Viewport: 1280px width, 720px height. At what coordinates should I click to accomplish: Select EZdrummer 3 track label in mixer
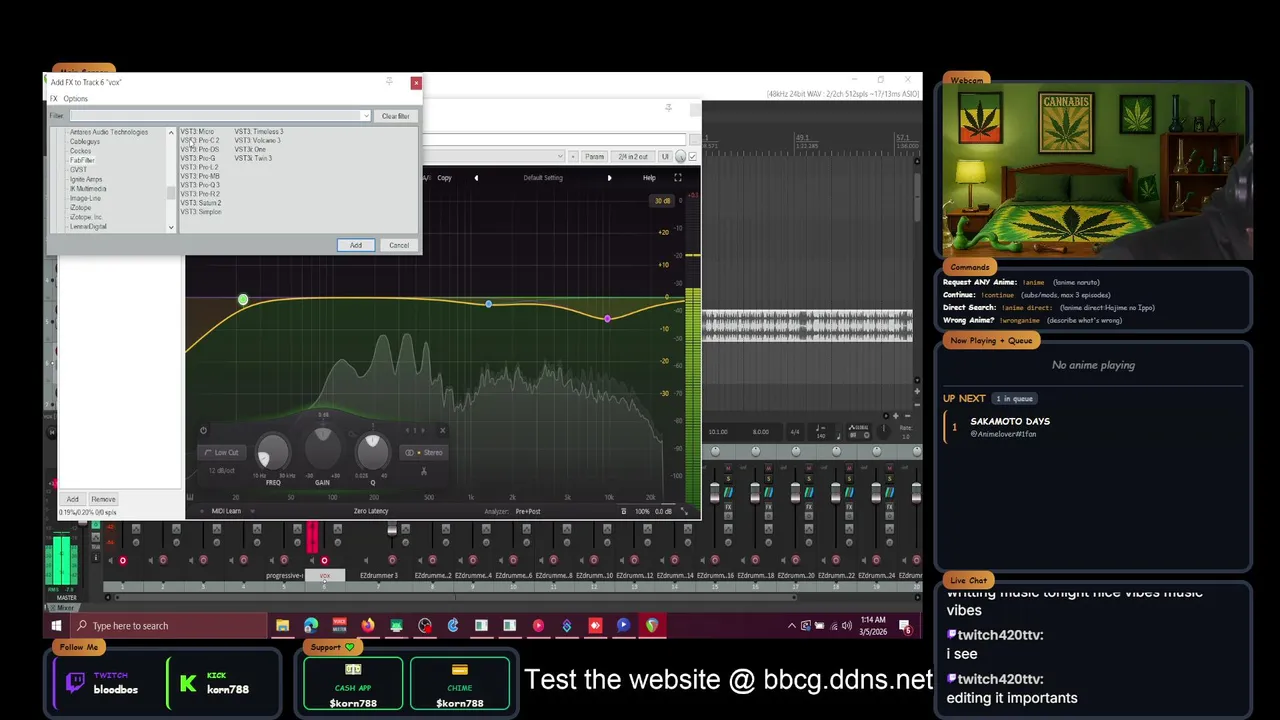(x=378, y=576)
